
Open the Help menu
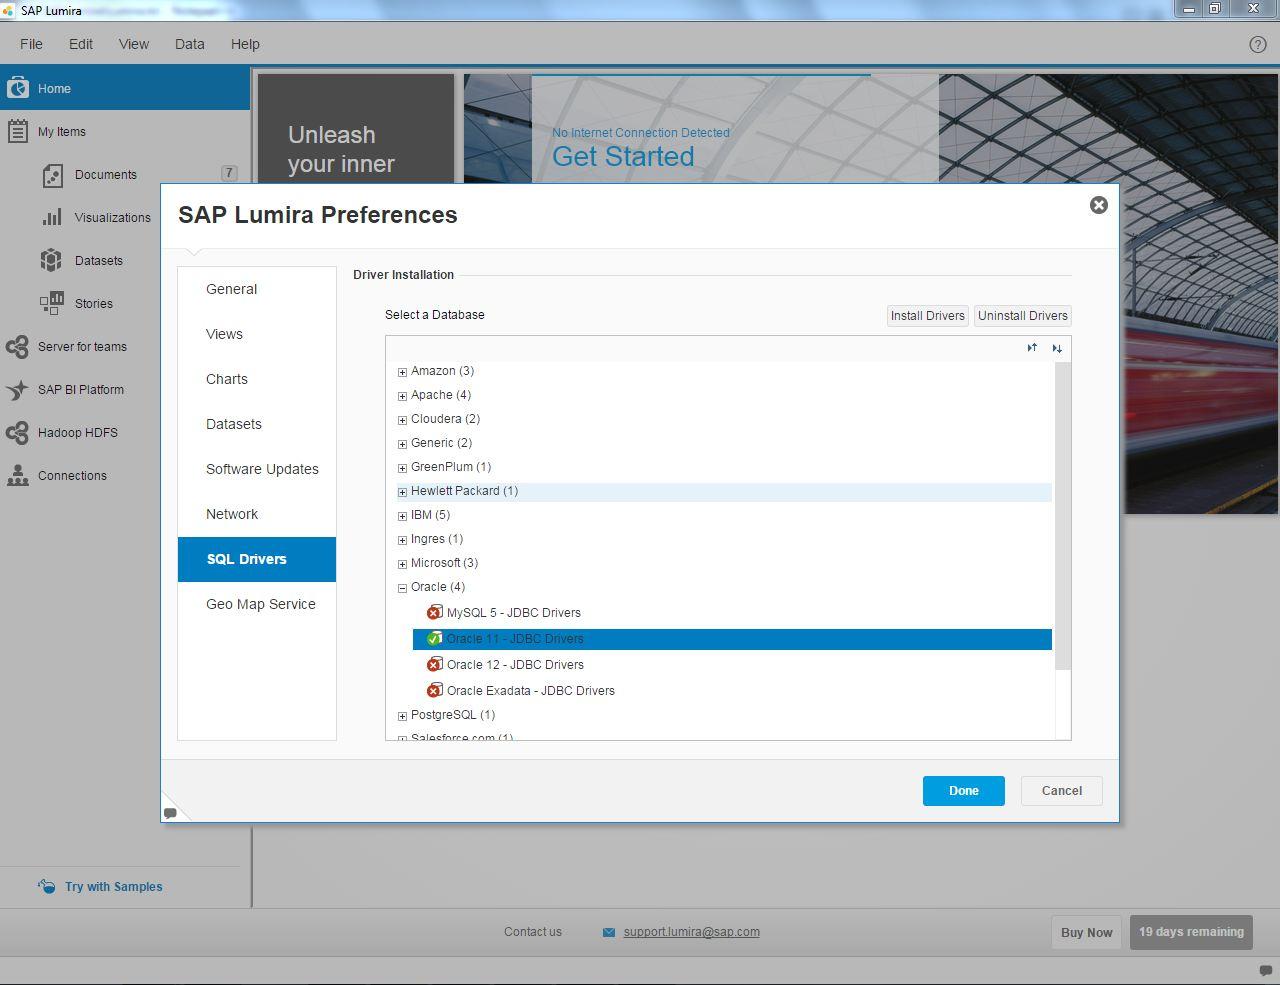tap(245, 44)
